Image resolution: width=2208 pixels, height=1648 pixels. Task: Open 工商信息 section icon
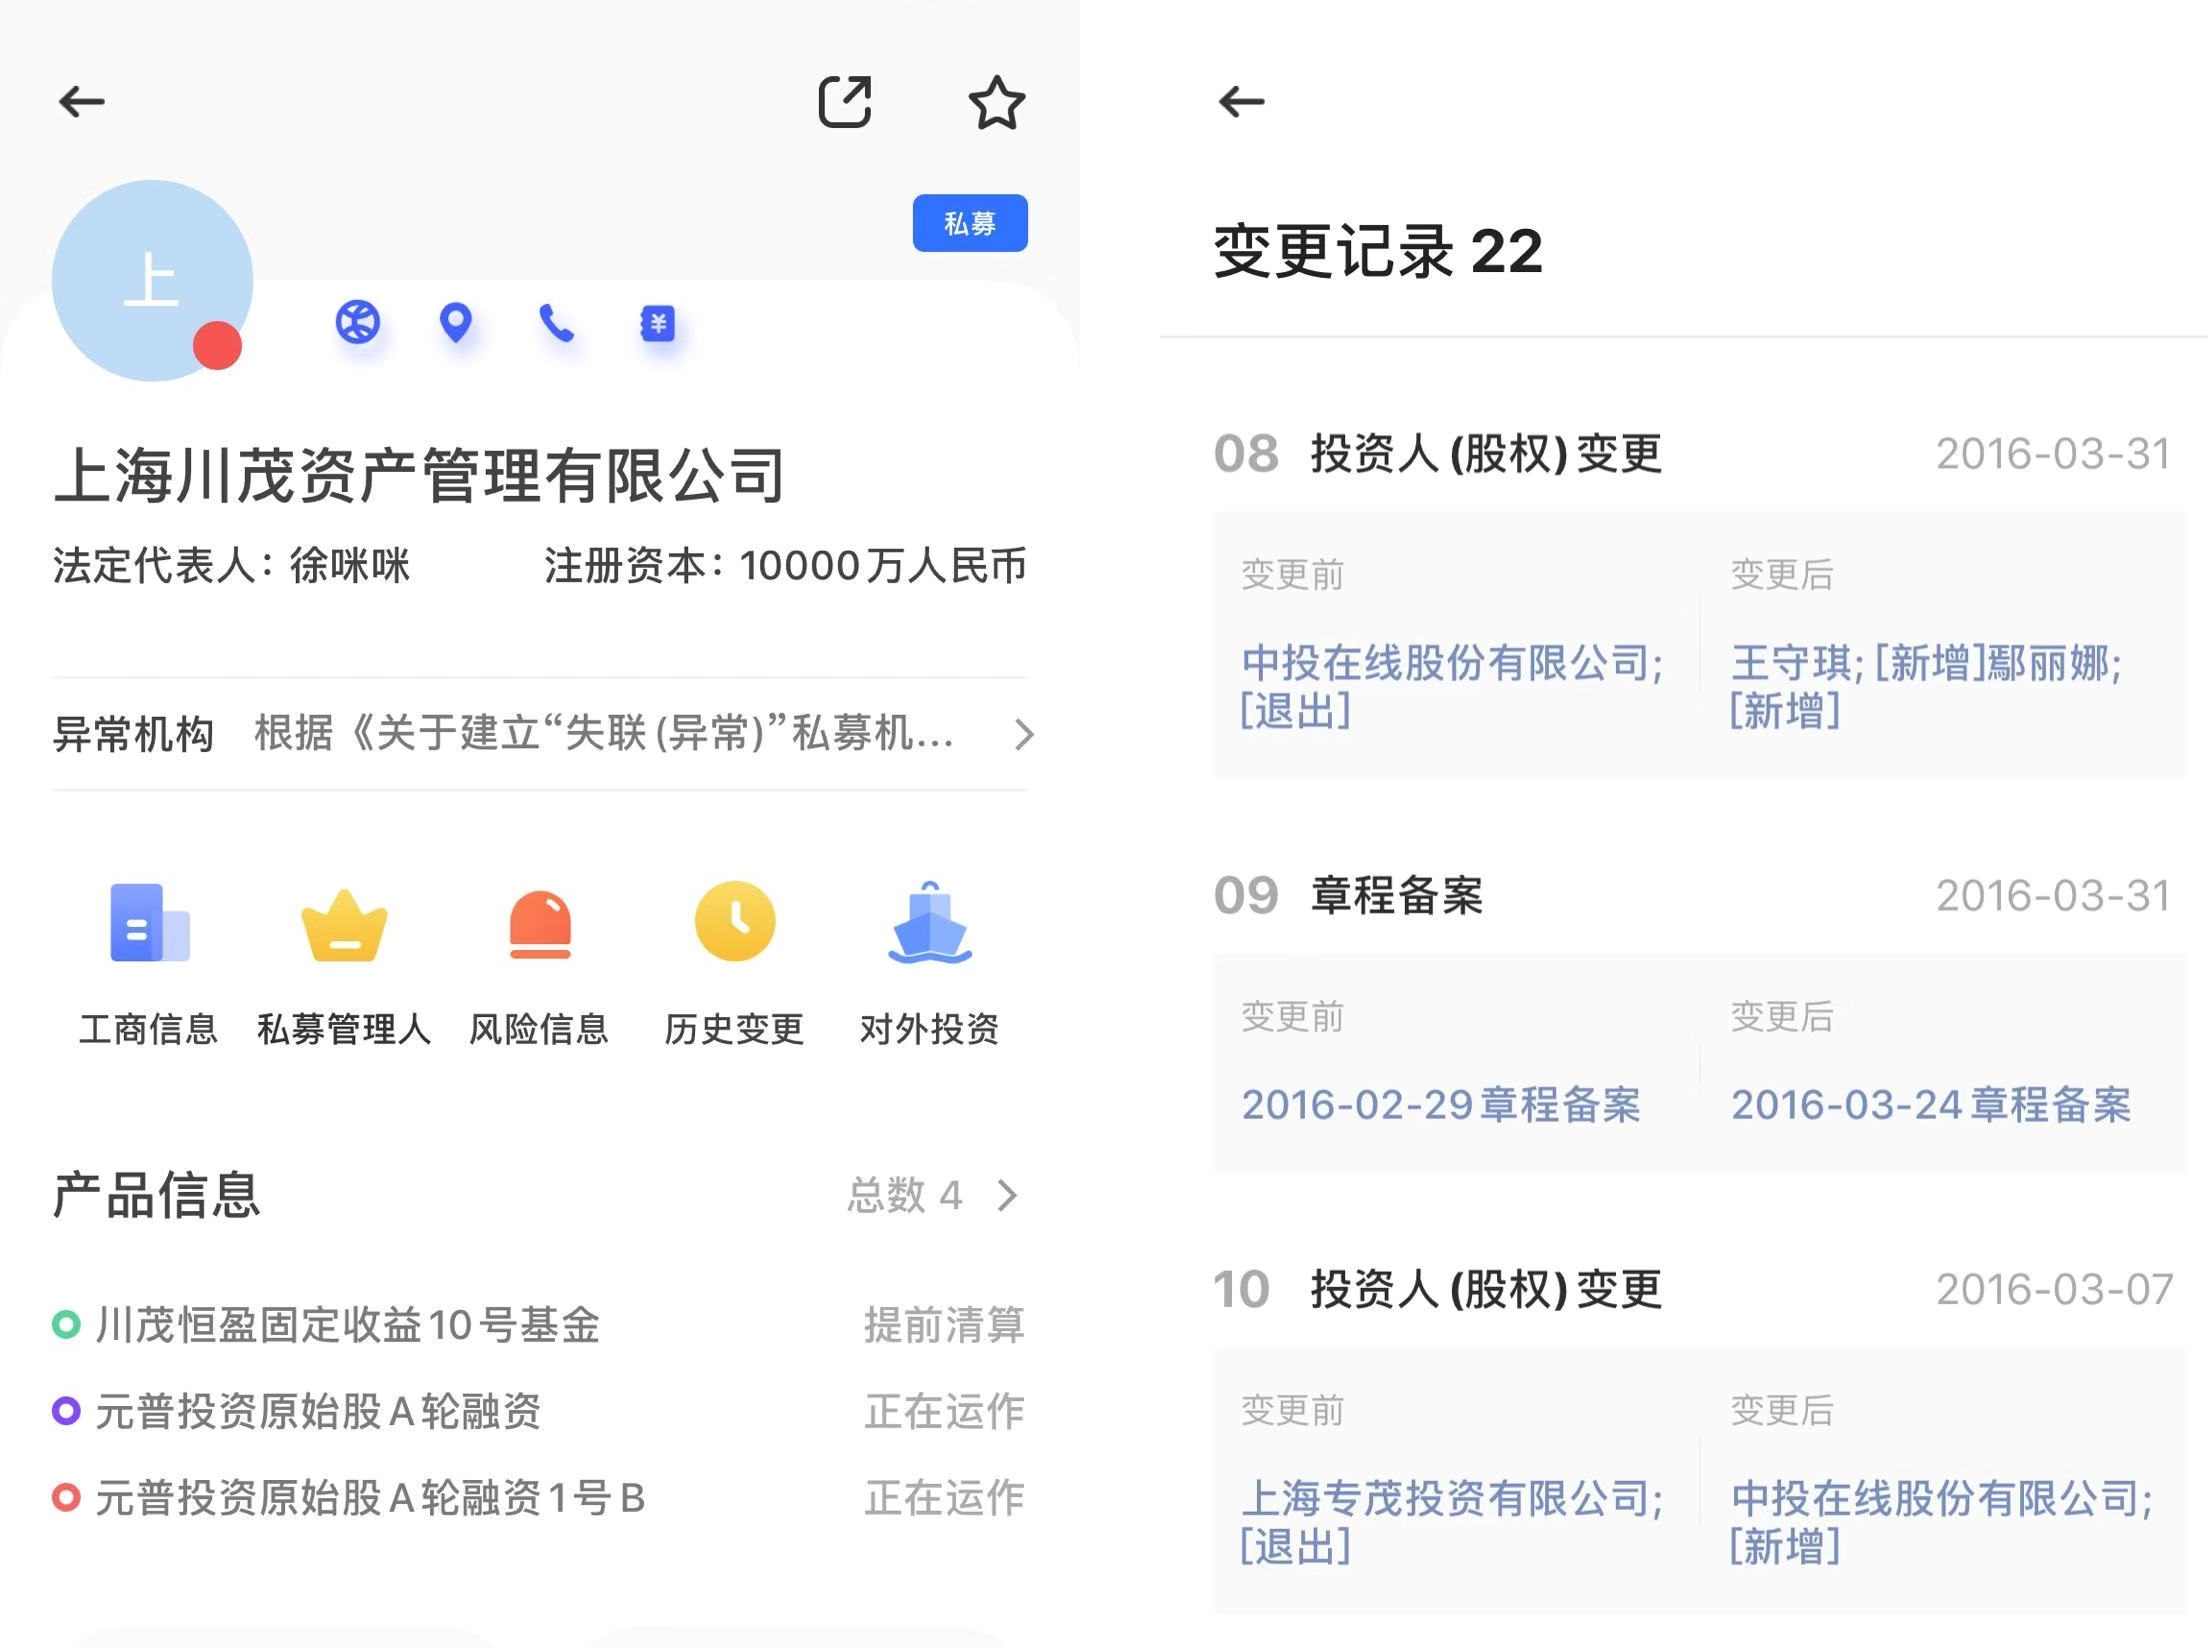tap(149, 922)
